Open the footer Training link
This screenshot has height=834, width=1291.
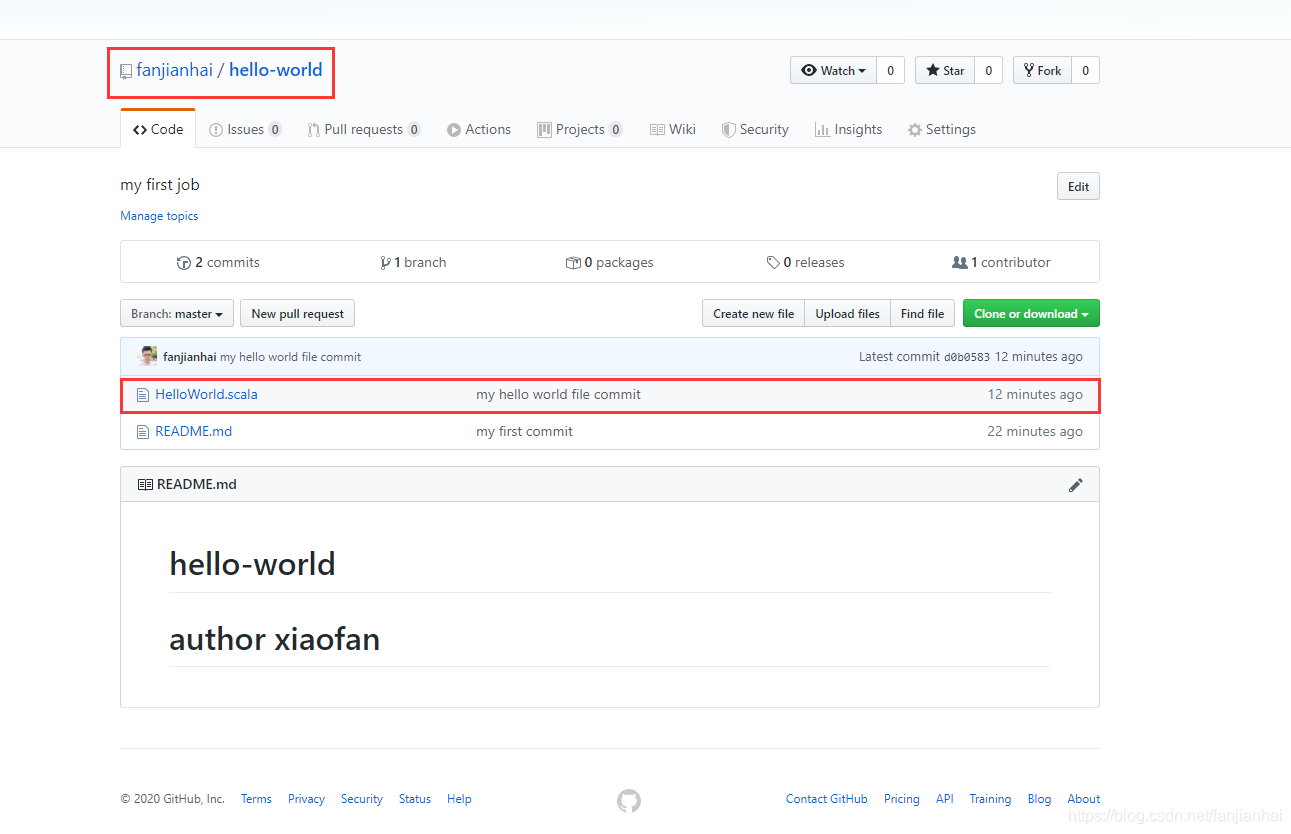tap(990, 799)
